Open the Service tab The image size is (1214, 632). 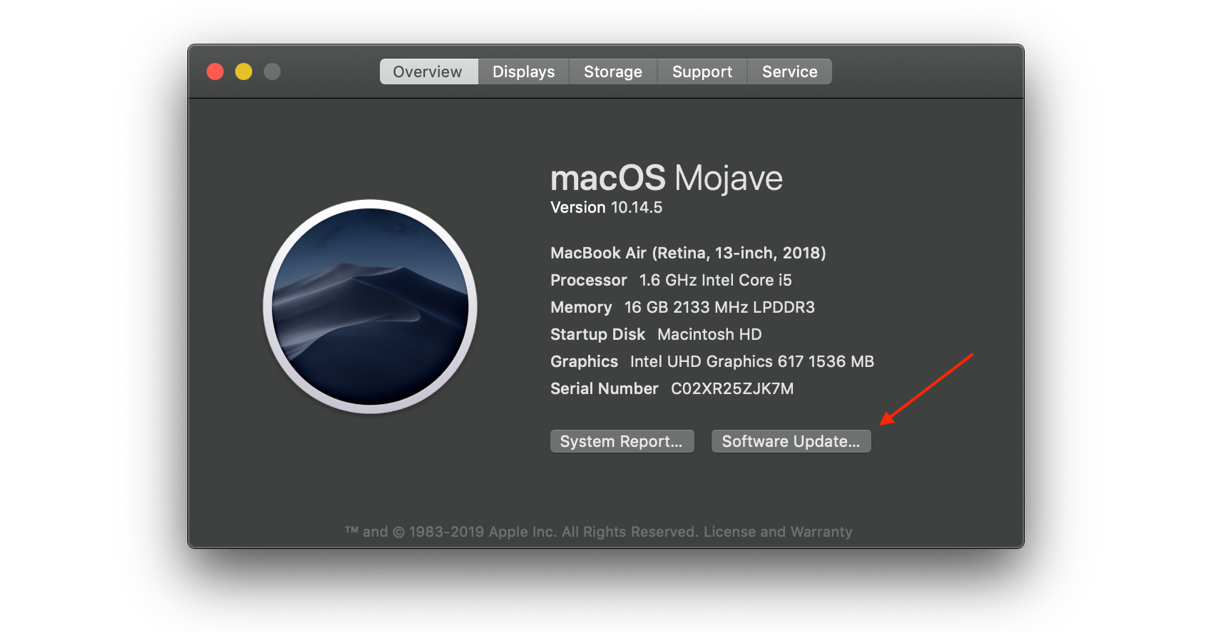[789, 72]
